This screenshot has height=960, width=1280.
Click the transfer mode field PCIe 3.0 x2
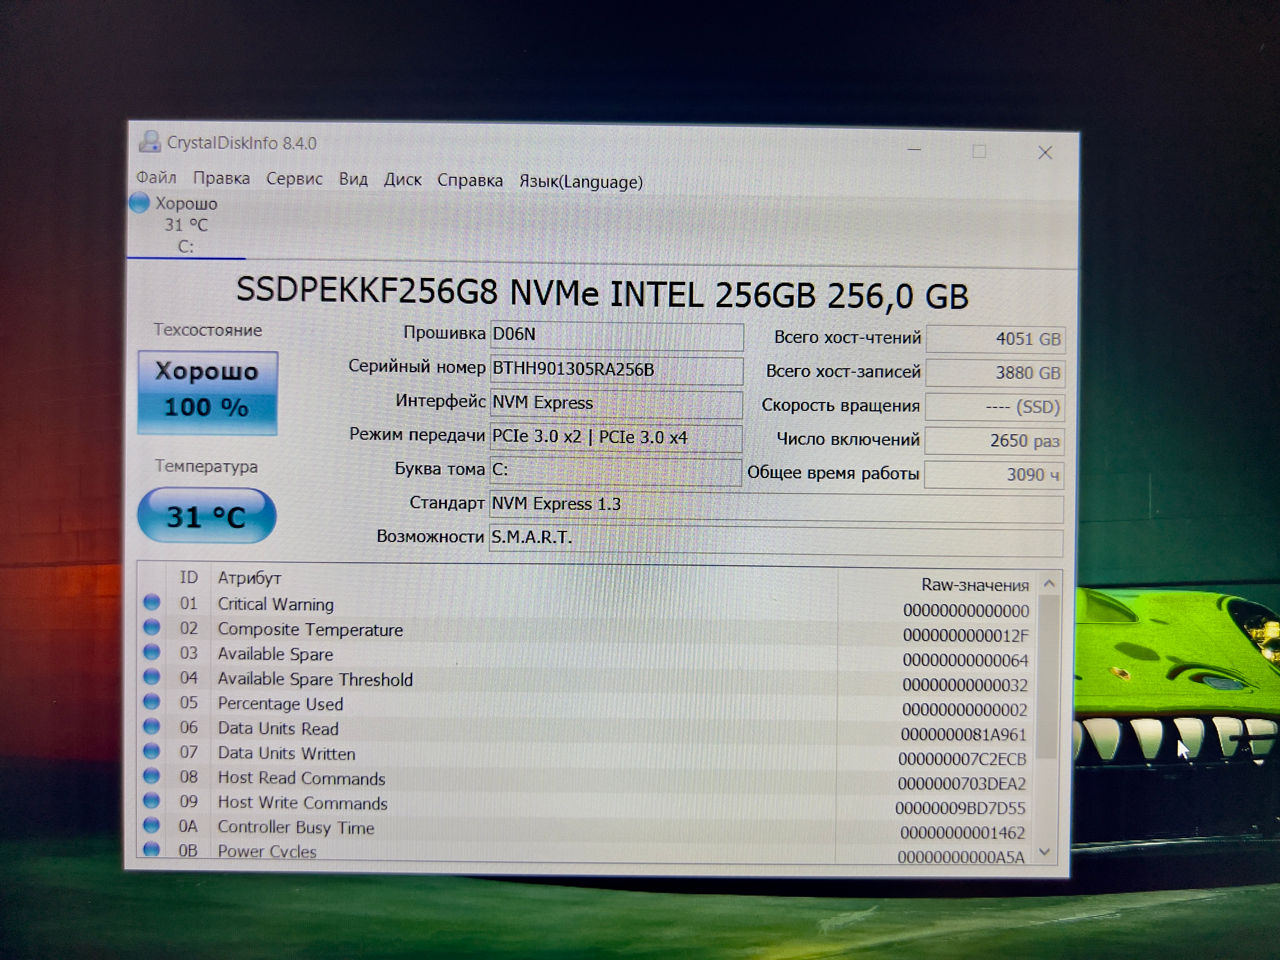coord(616,437)
